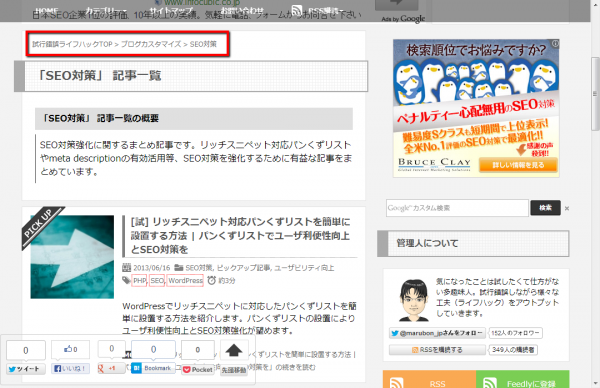Click the up arrow 先頭移動 icon
The image size is (600, 388).
pyautogui.click(x=234, y=350)
